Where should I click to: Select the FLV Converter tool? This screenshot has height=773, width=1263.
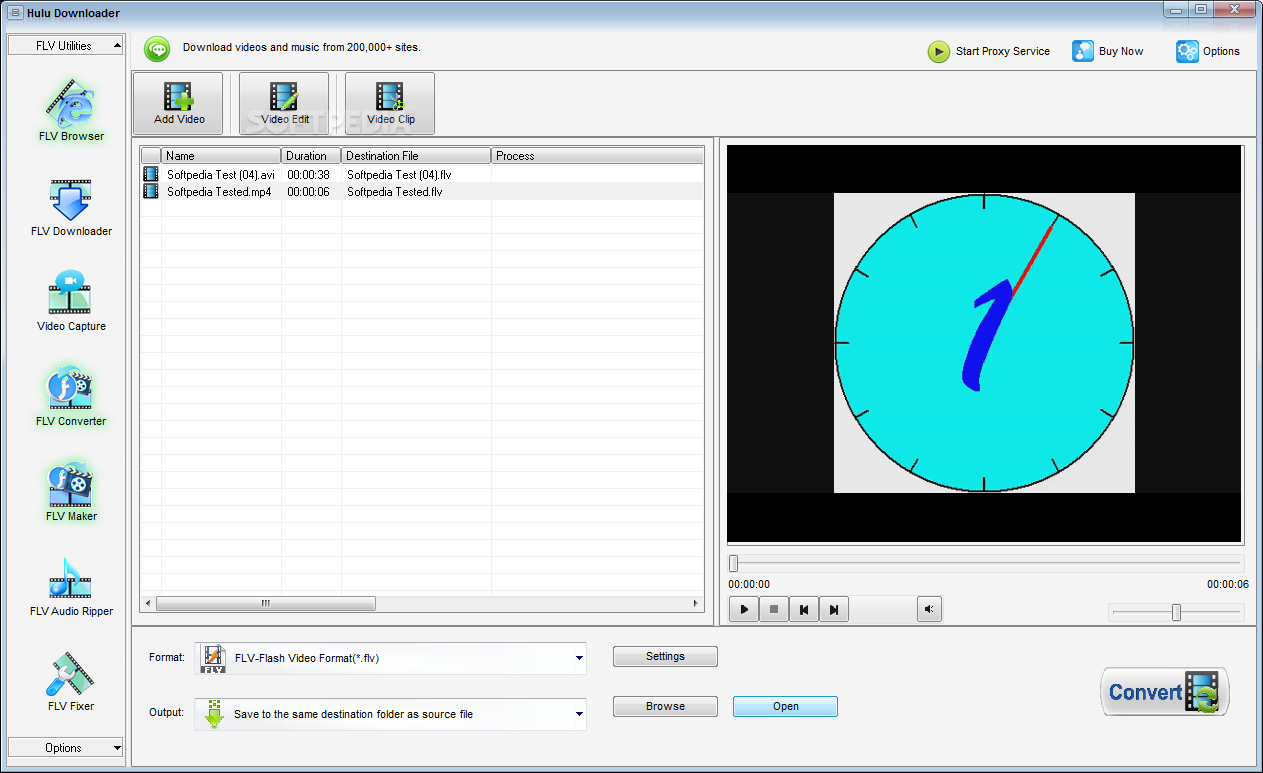(70, 397)
